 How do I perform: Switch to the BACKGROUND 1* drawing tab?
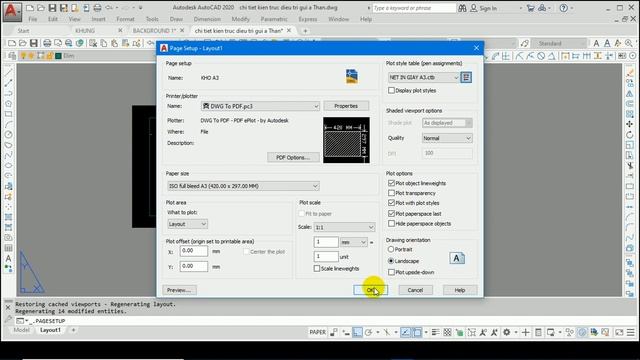tap(154, 31)
